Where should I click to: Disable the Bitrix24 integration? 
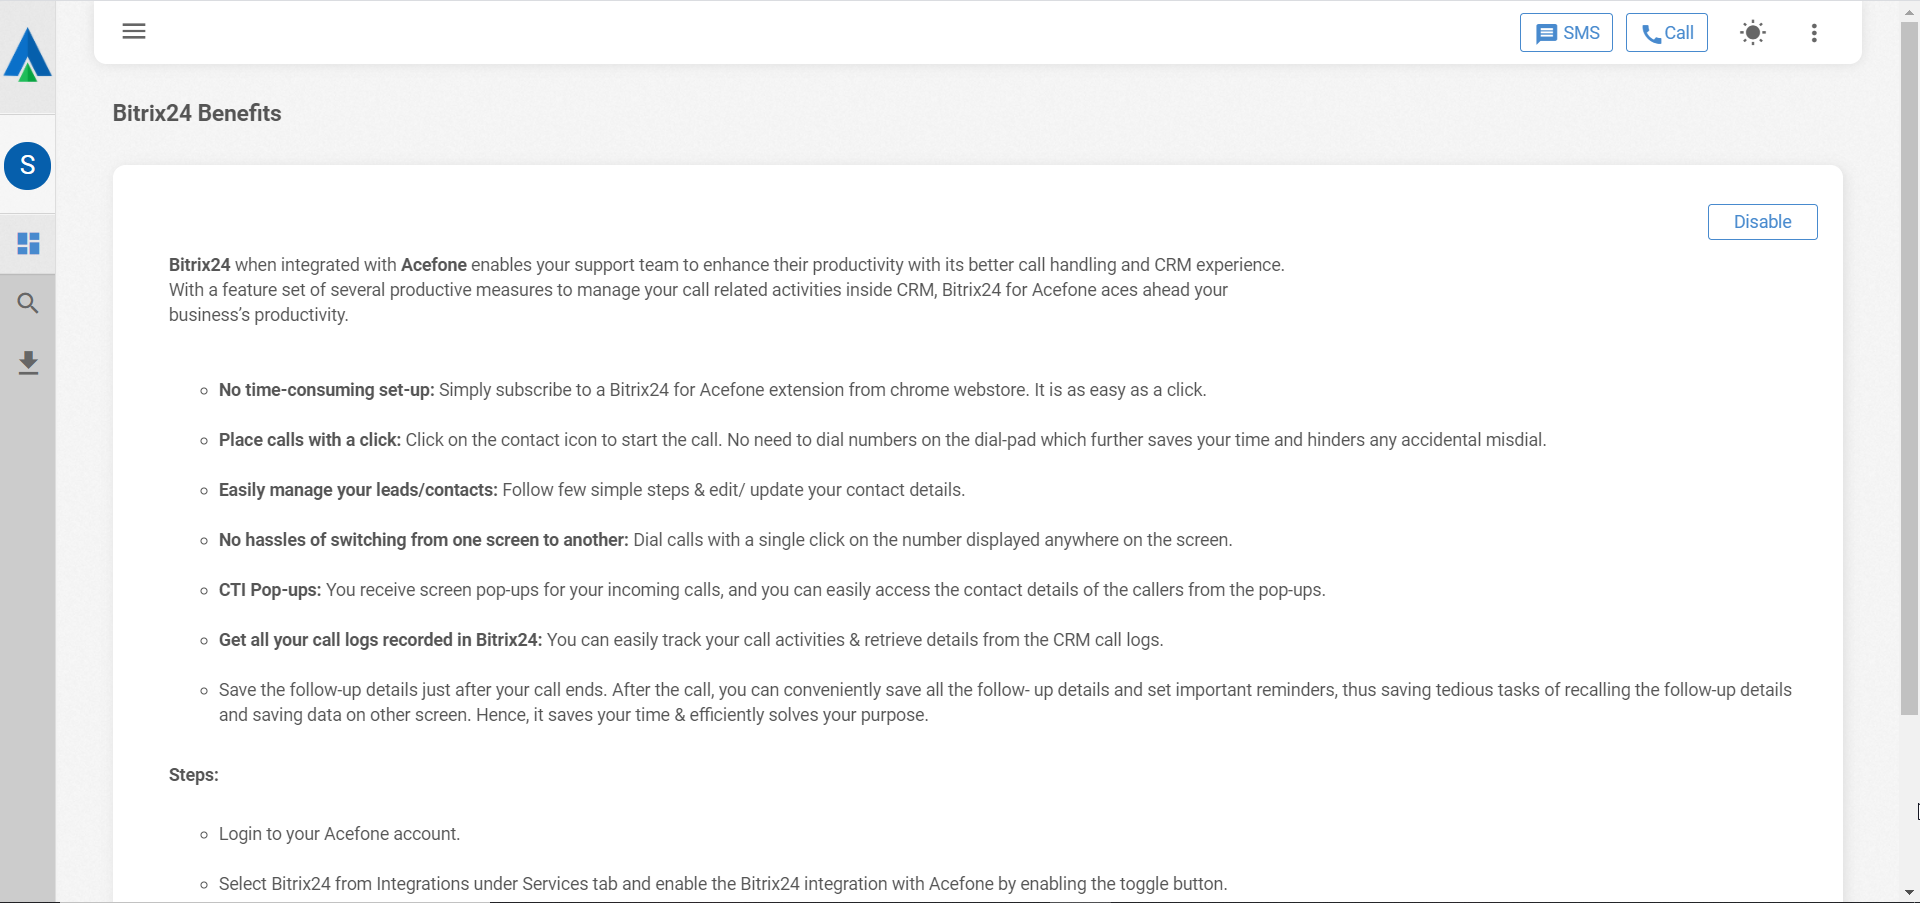(1762, 222)
